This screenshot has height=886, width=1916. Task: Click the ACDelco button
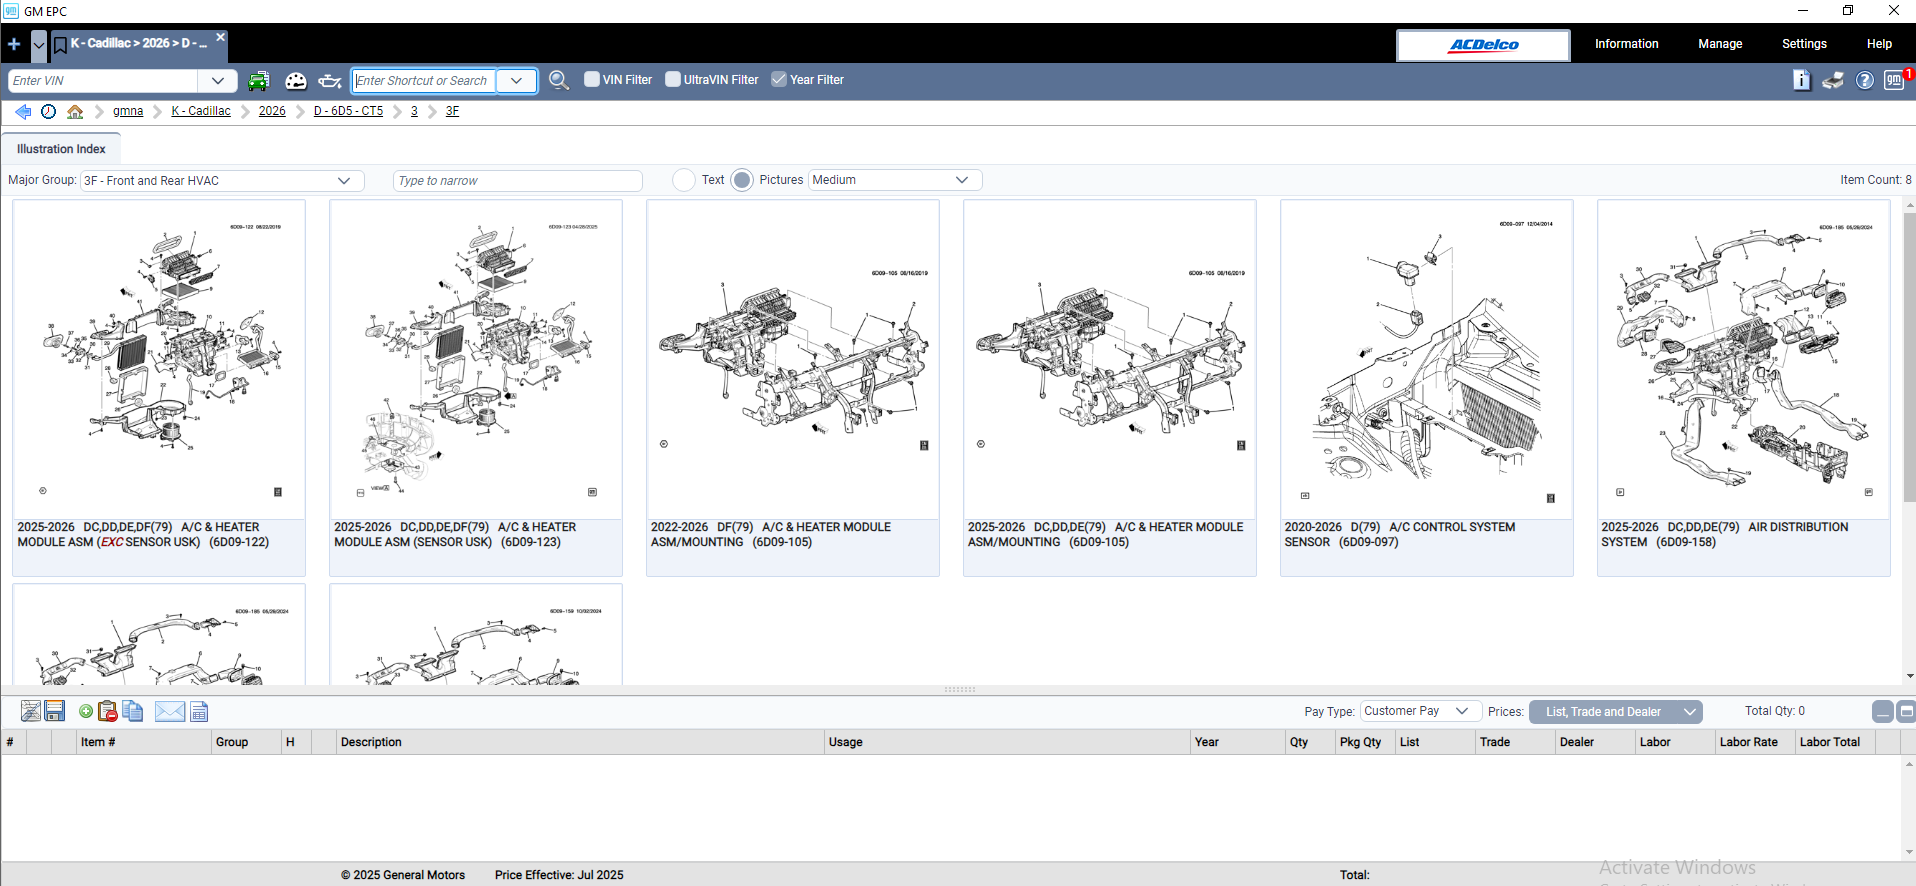pos(1483,45)
